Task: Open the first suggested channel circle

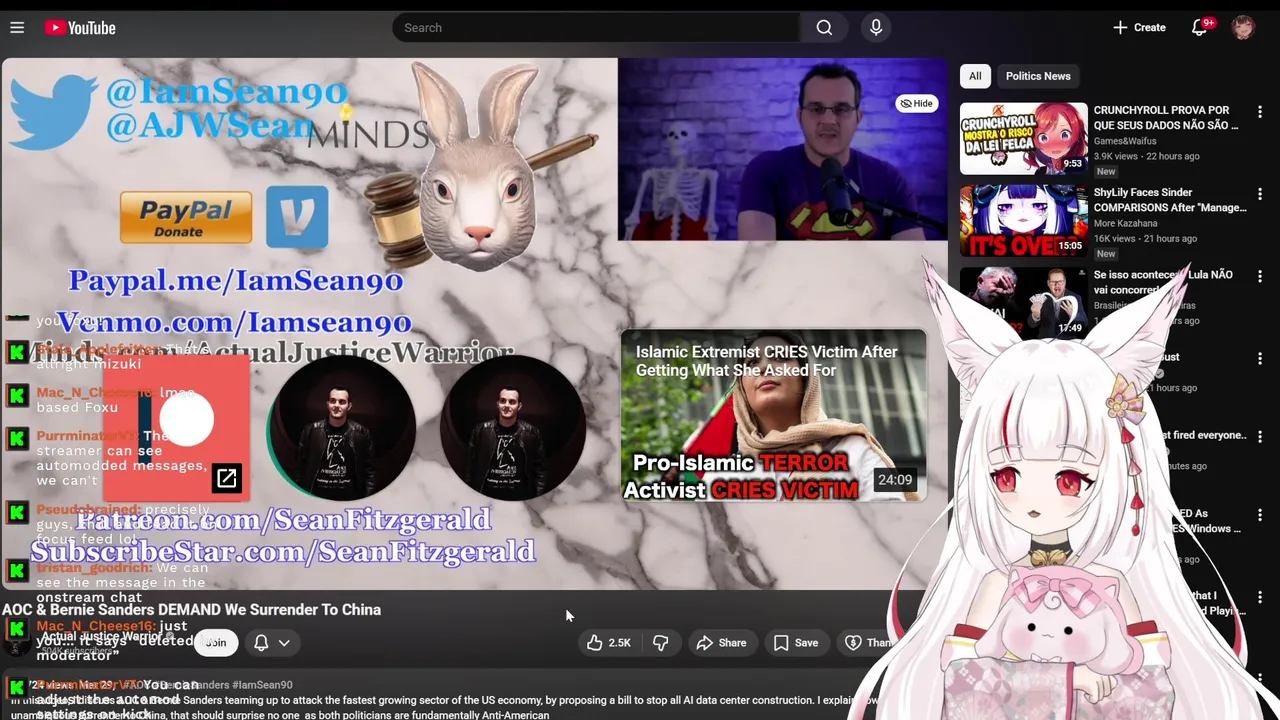Action: coord(341,426)
